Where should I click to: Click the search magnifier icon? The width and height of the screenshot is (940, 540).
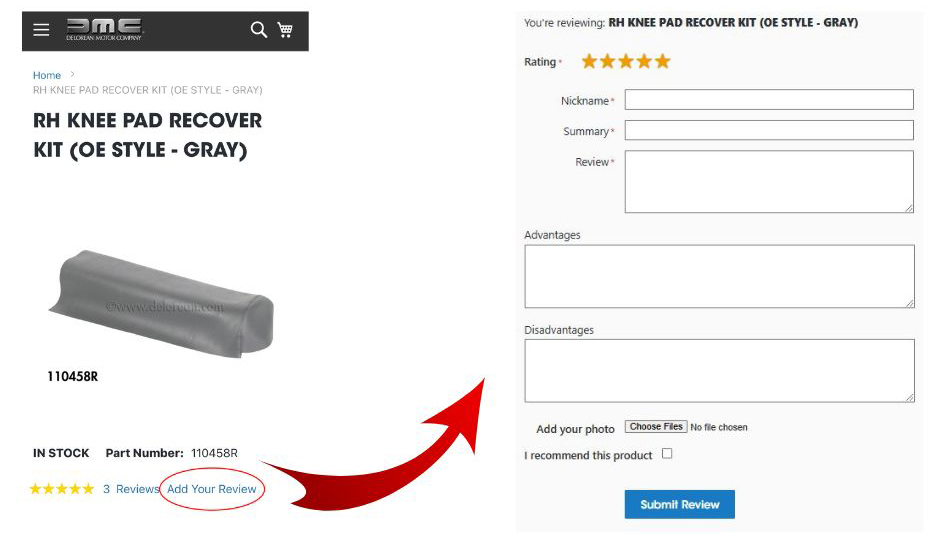(258, 29)
